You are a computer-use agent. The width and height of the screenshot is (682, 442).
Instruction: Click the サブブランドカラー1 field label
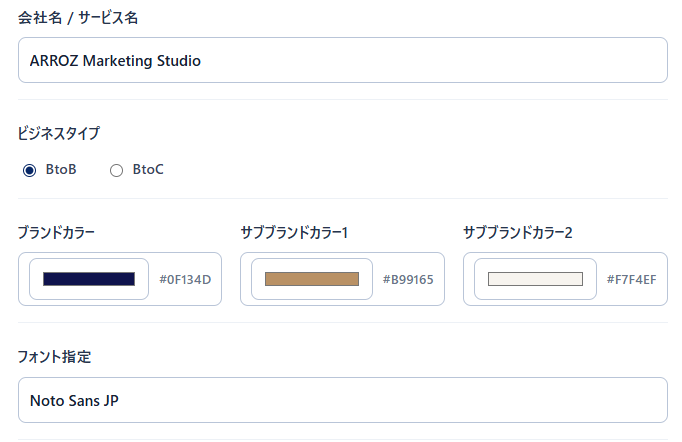coord(294,232)
